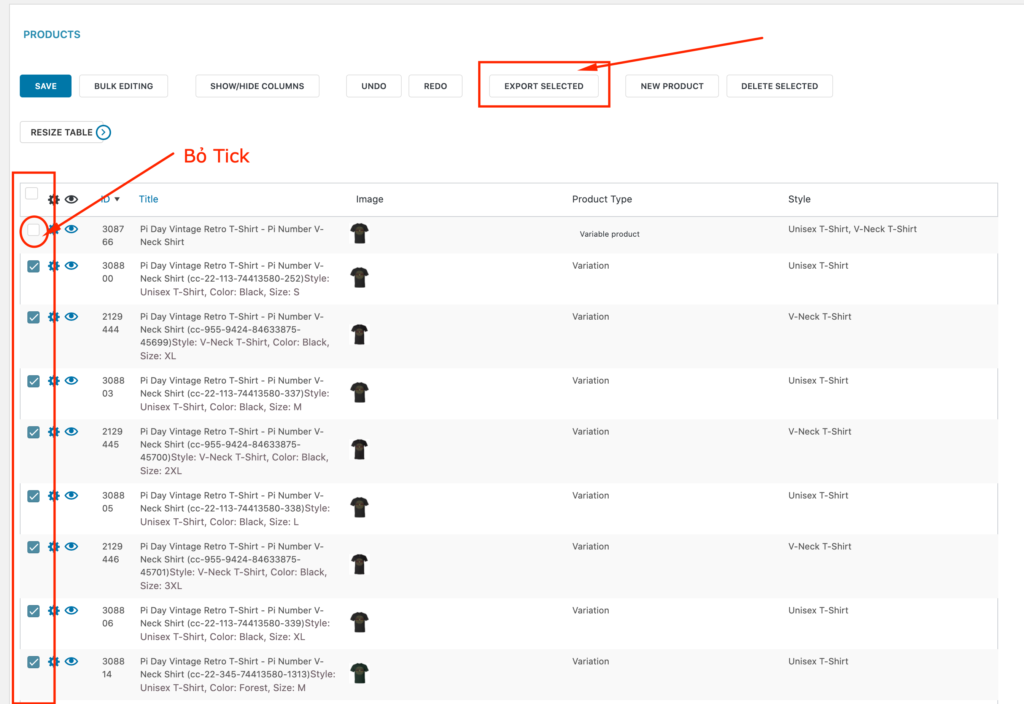This screenshot has height=704, width=1024.
Task: Click NEW PRODUCT button
Action: point(672,86)
